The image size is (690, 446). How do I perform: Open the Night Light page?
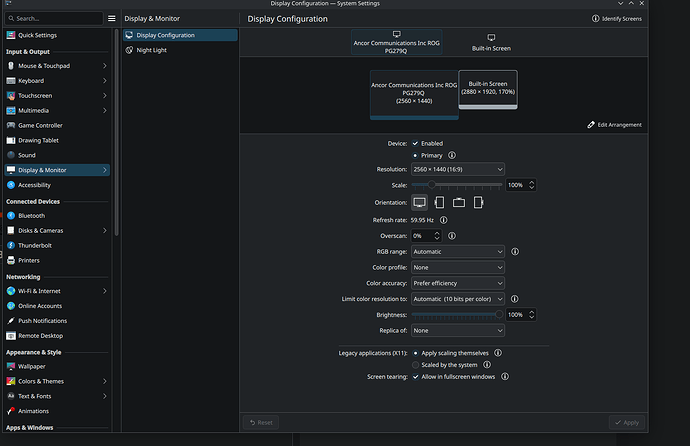click(152, 50)
